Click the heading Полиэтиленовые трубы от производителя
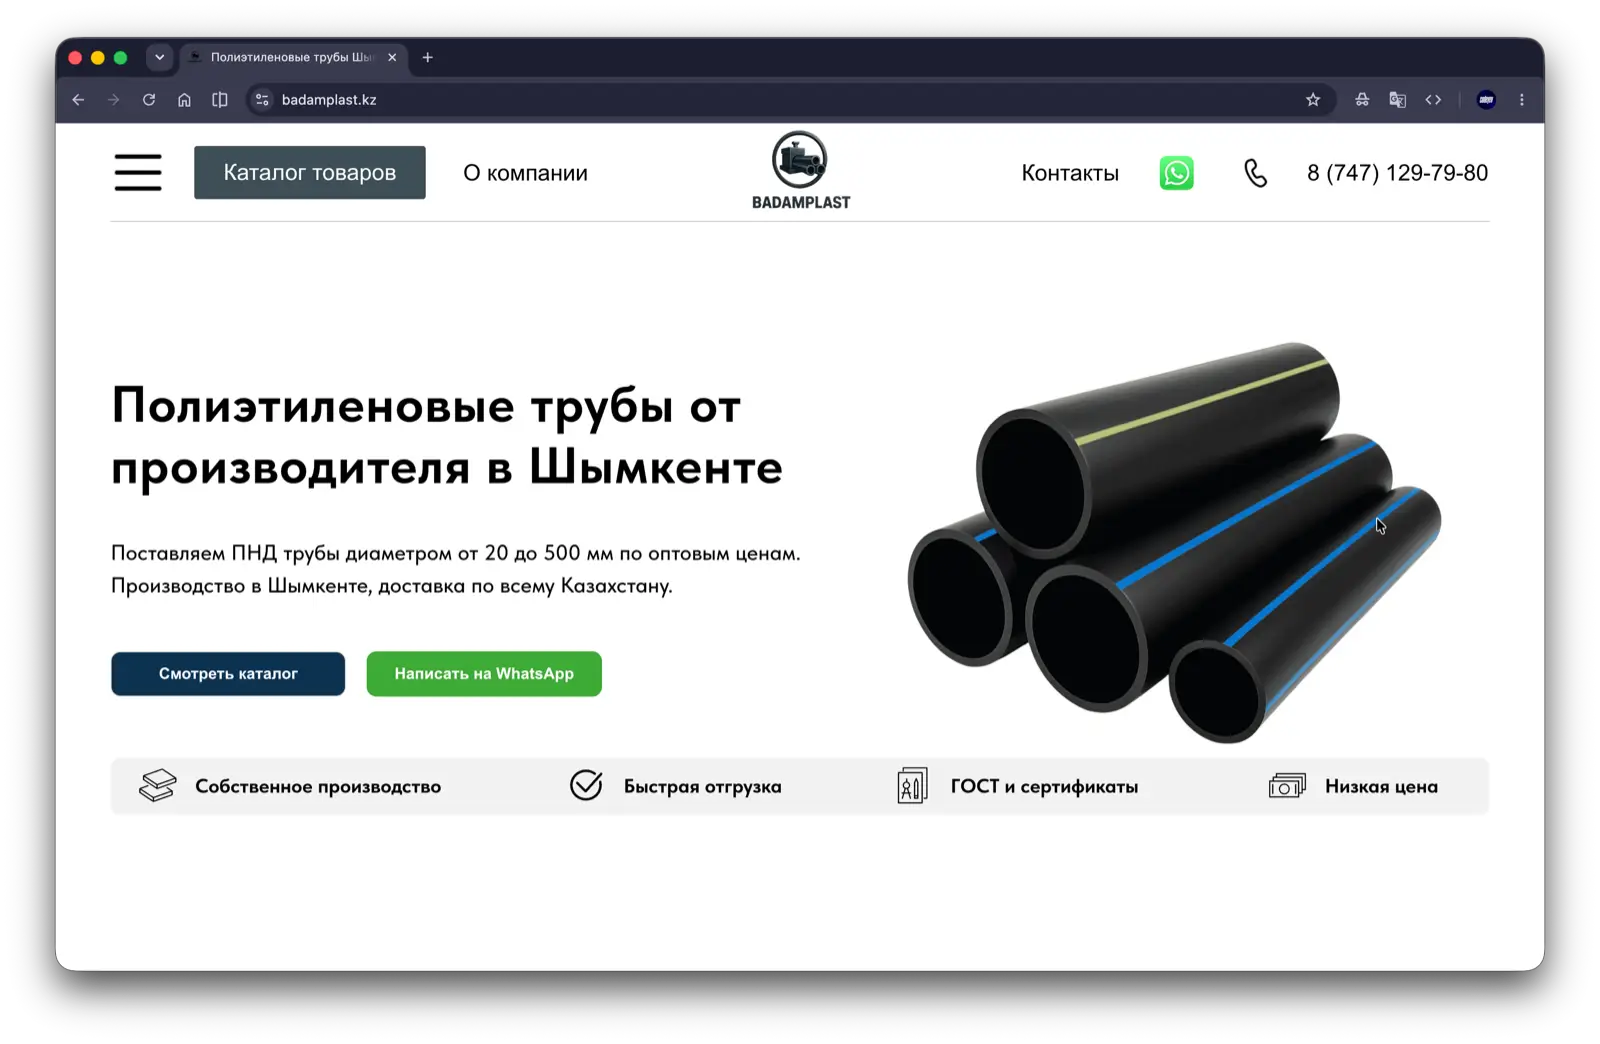This screenshot has width=1600, height=1044. click(447, 436)
